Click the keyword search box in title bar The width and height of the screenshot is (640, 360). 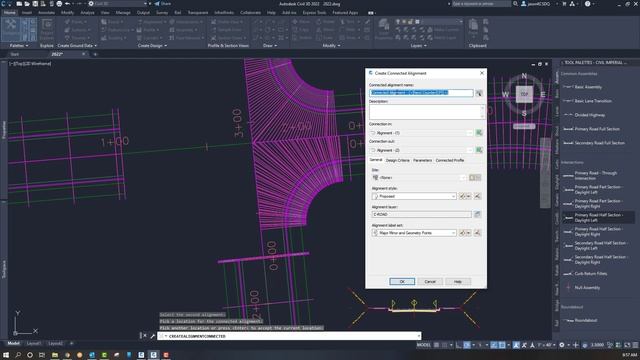(481, 4)
